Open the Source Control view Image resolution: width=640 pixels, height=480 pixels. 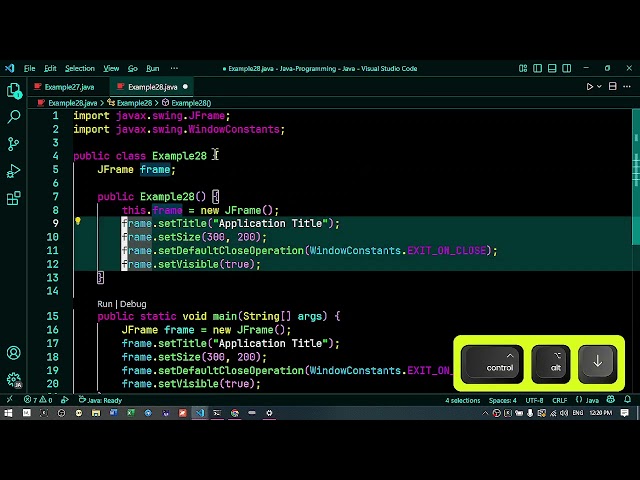click(13, 144)
